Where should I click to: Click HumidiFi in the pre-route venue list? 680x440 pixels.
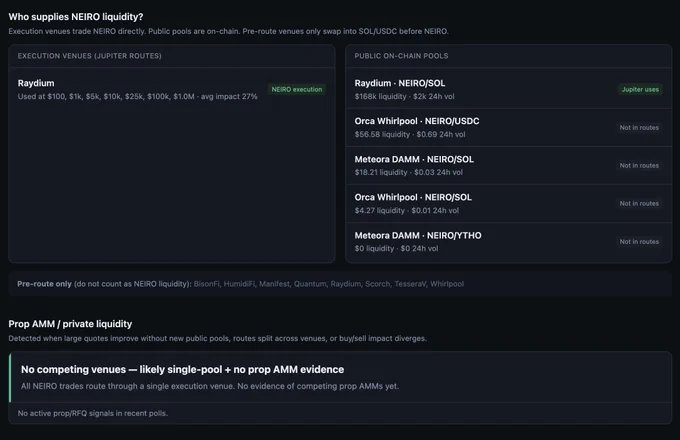(239, 284)
